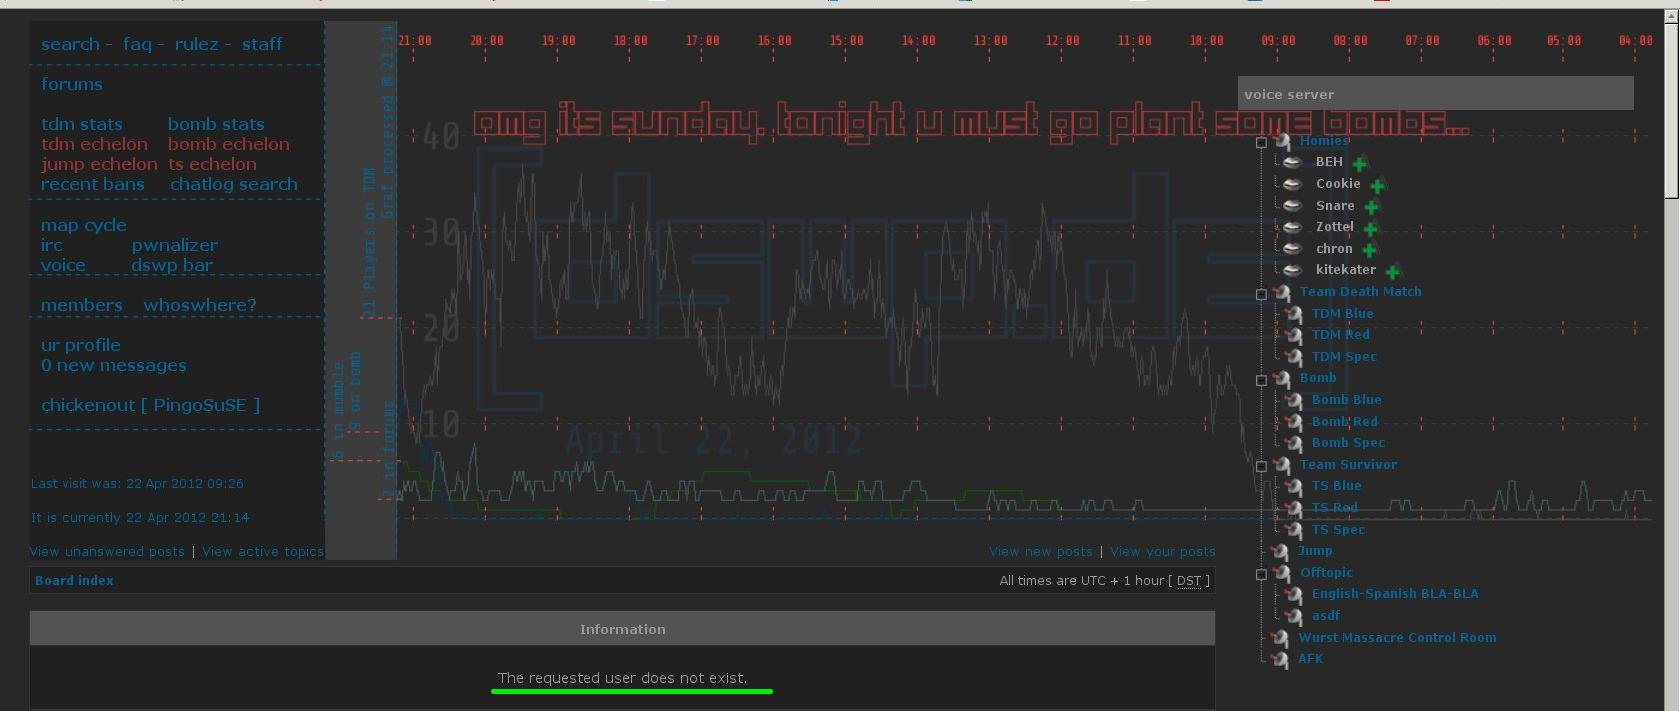This screenshot has height=711, width=1680.
Task: Collapse the Bomb channel group
Action: tap(1261, 380)
